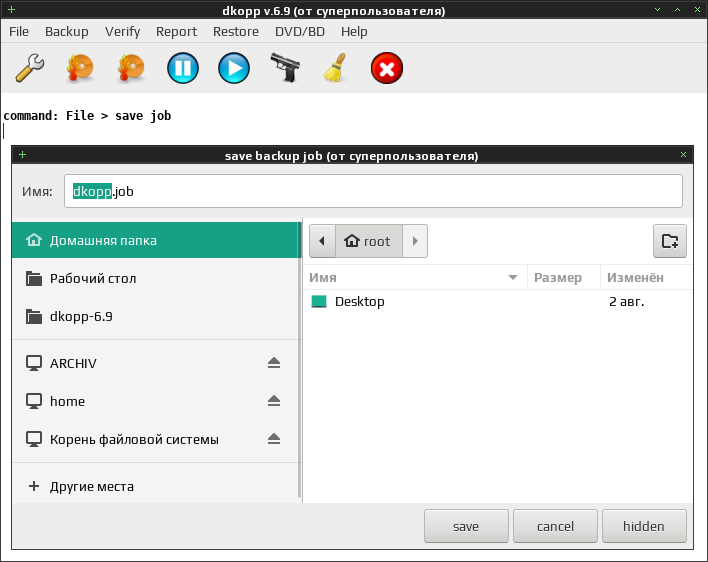Quit dkopp via the red X icon

pyautogui.click(x=387, y=68)
